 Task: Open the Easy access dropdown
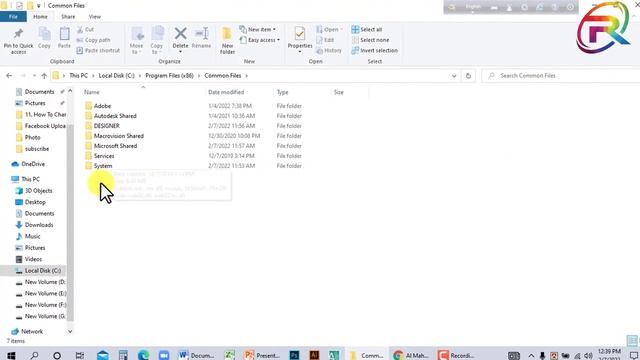(260, 40)
